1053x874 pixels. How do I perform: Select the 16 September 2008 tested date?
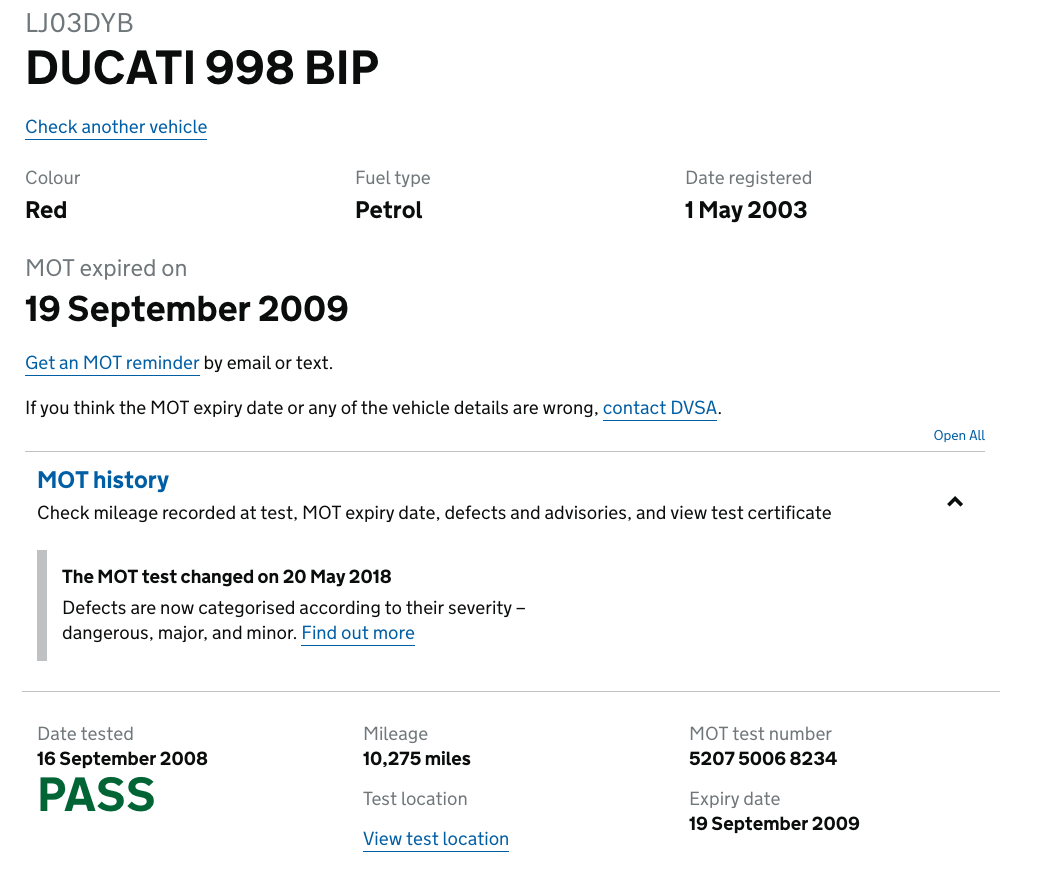click(122, 759)
